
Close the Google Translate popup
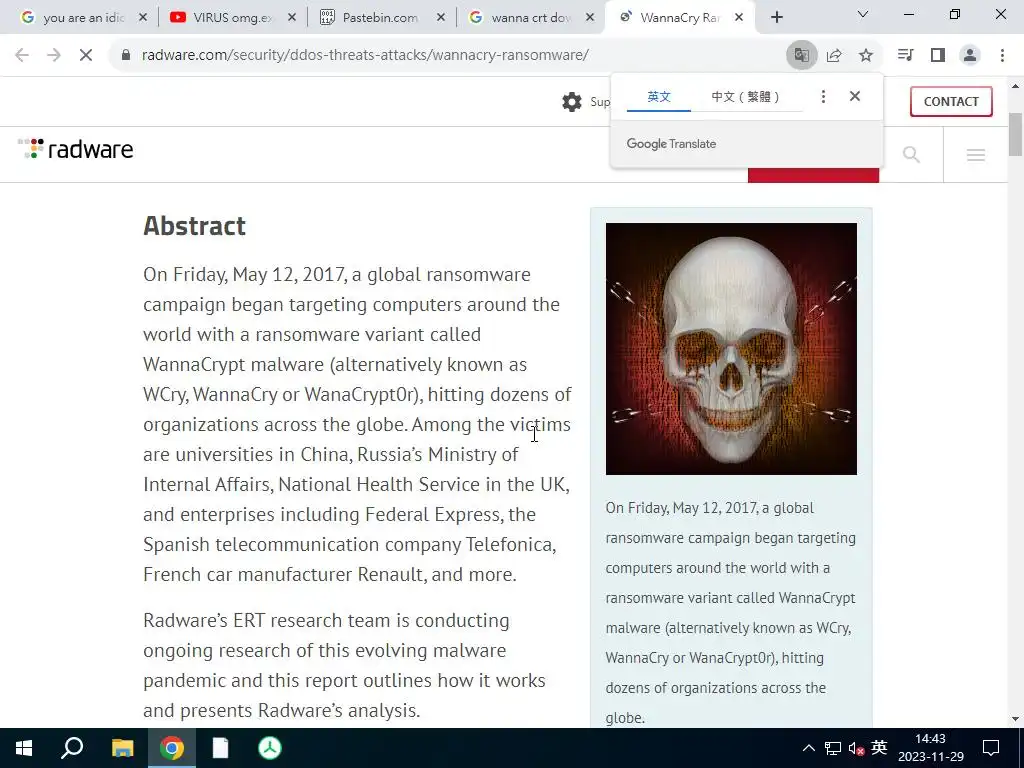click(855, 96)
